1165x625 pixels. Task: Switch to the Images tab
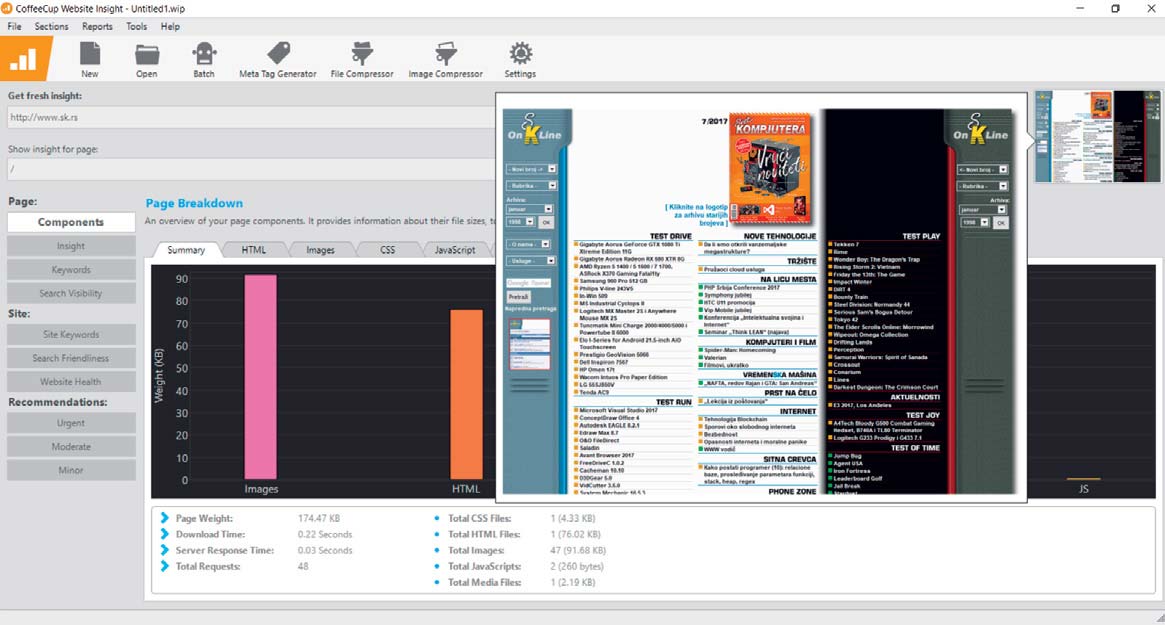coord(320,250)
